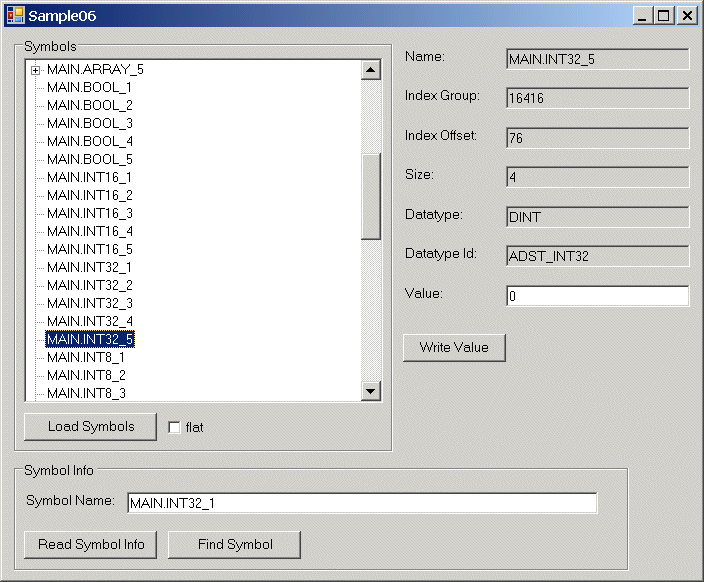Expand the MAIN.ARRAY_5 tree node
The image size is (704, 582).
point(35,70)
